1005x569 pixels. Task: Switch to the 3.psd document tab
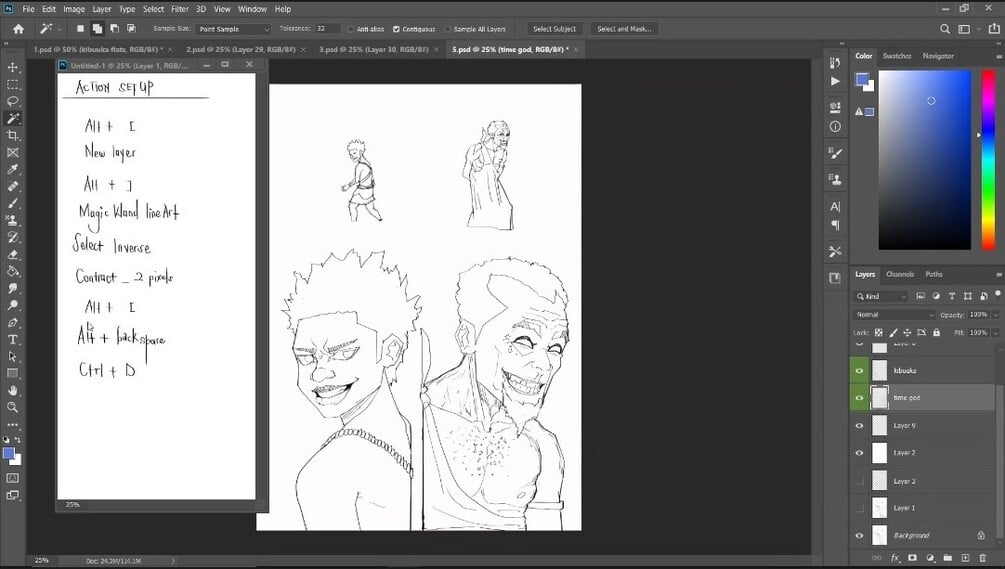373,49
